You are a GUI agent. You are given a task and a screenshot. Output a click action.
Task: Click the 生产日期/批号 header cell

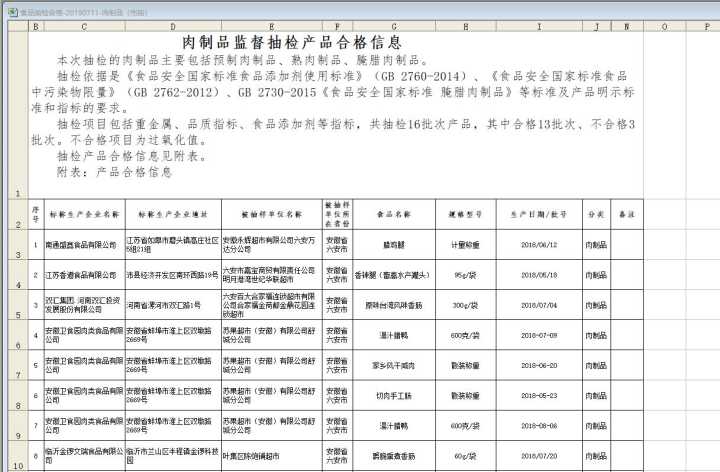click(x=539, y=214)
